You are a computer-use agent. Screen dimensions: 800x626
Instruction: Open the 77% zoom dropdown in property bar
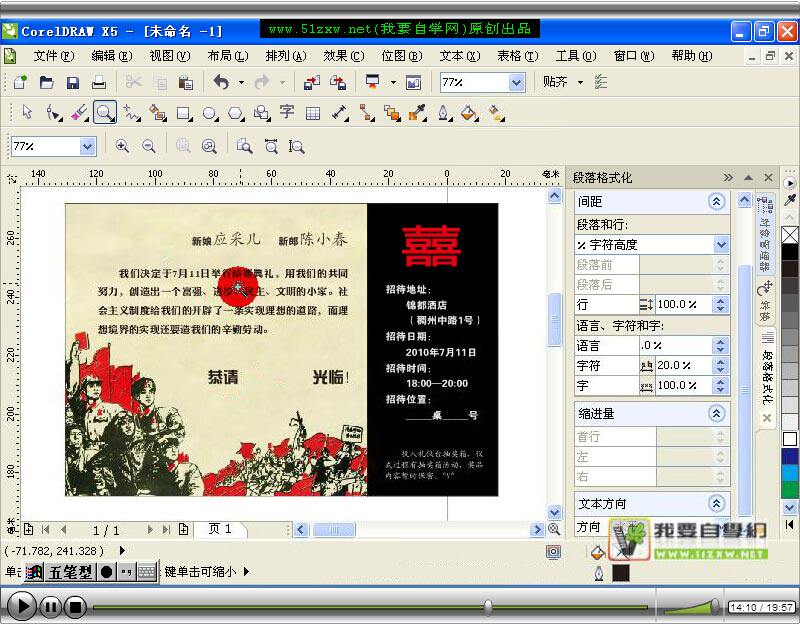(x=87, y=146)
